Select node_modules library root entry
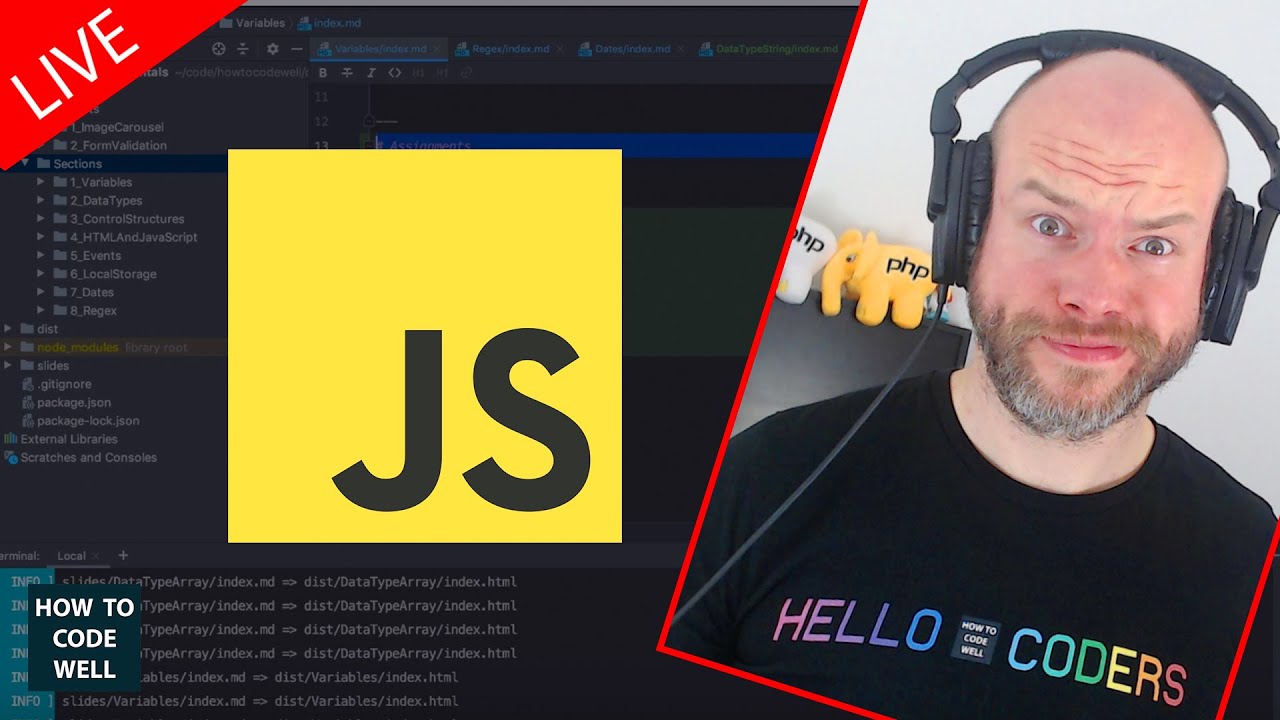Screen dimensions: 1280x720 pyautogui.click(x=112, y=347)
